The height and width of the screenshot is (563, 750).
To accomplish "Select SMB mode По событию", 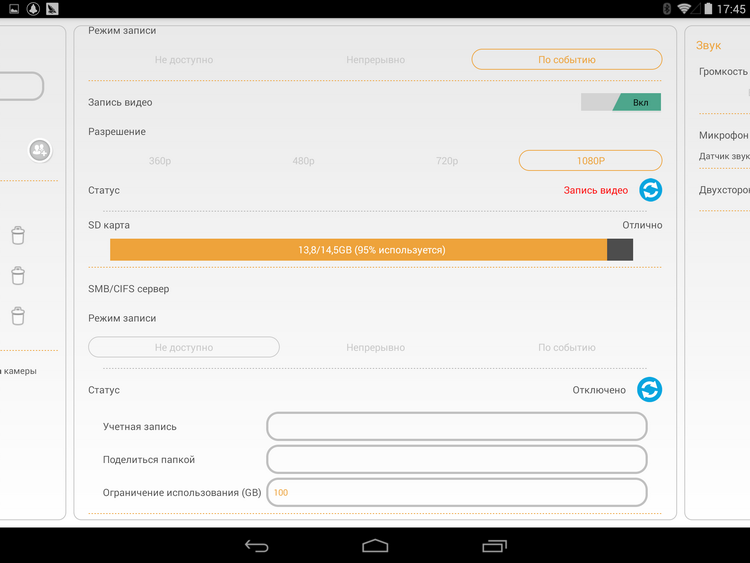I will pos(567,347).
